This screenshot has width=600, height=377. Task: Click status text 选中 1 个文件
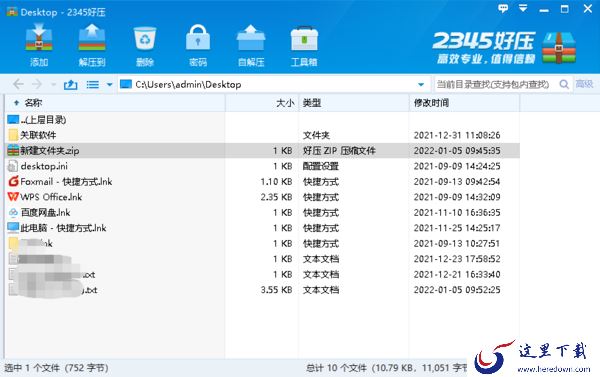[32, 368]
